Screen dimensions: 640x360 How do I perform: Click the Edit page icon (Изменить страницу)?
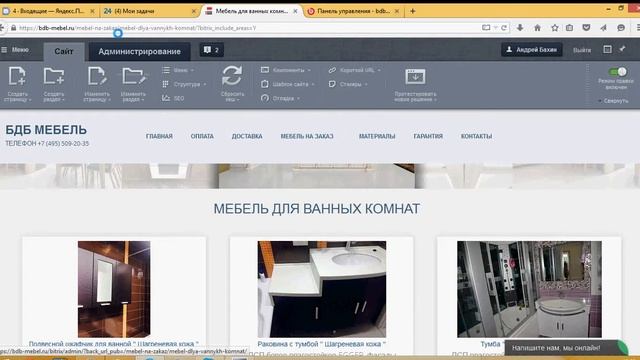(97, 76)
